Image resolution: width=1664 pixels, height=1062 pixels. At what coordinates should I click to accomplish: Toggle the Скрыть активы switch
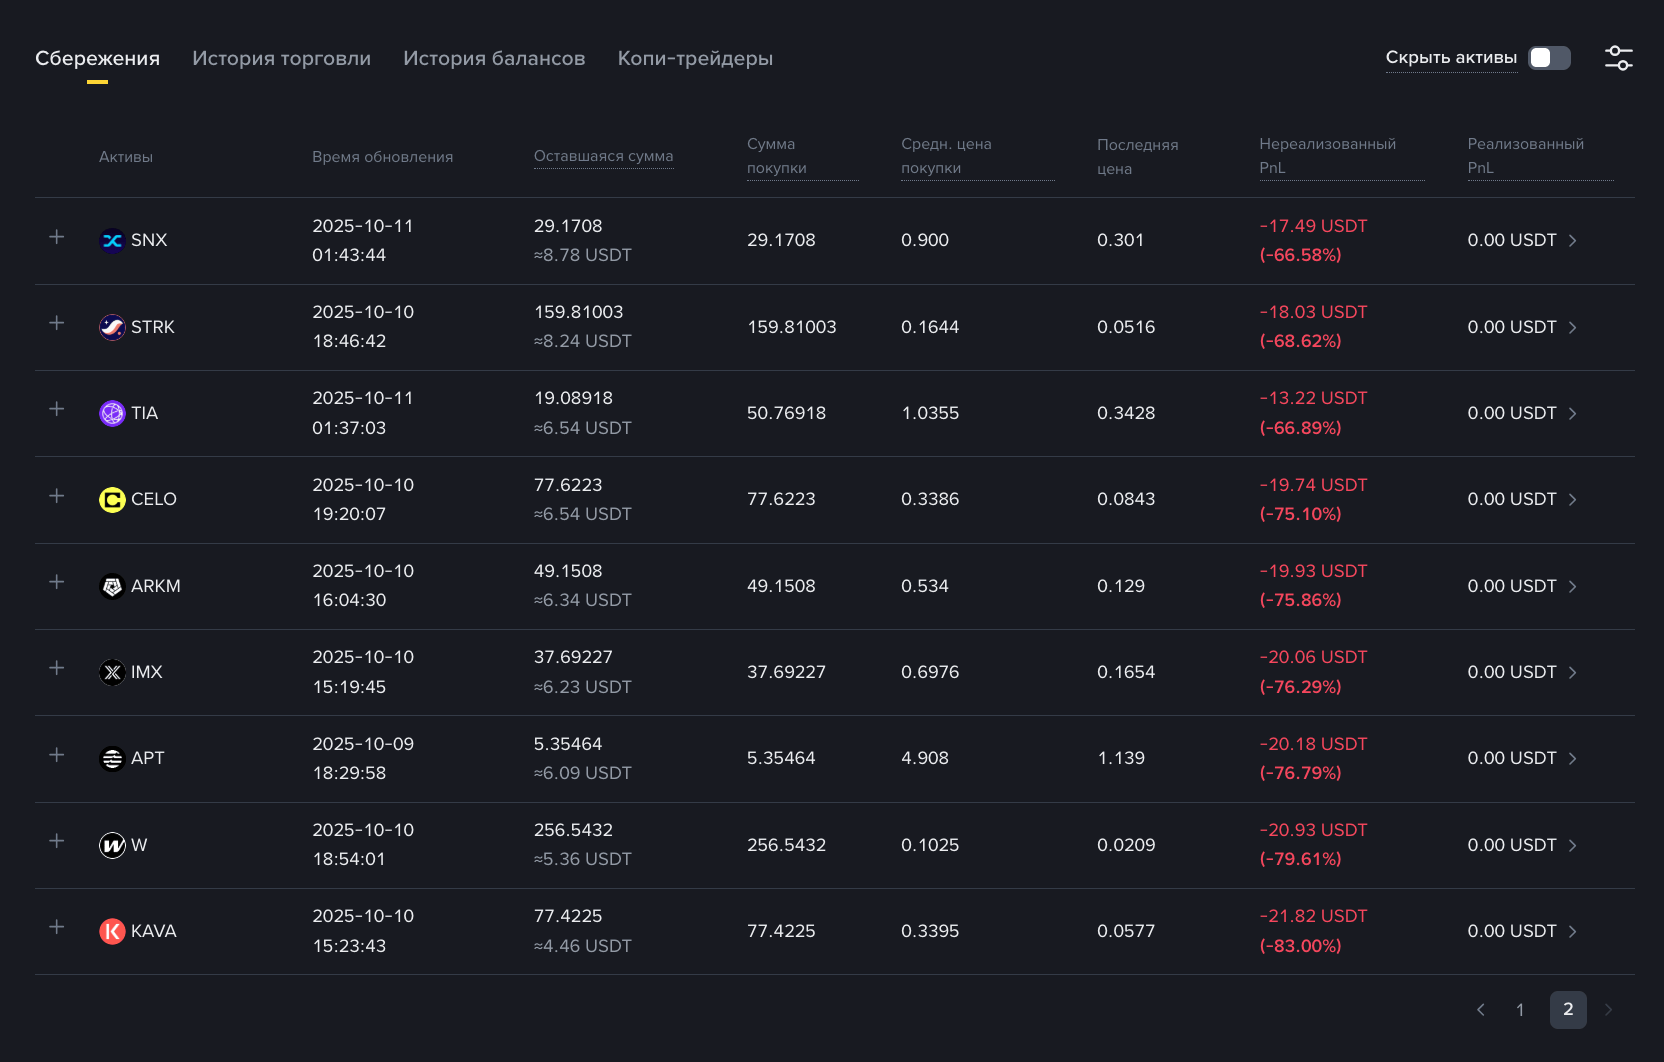click(x=1549, y=58)
